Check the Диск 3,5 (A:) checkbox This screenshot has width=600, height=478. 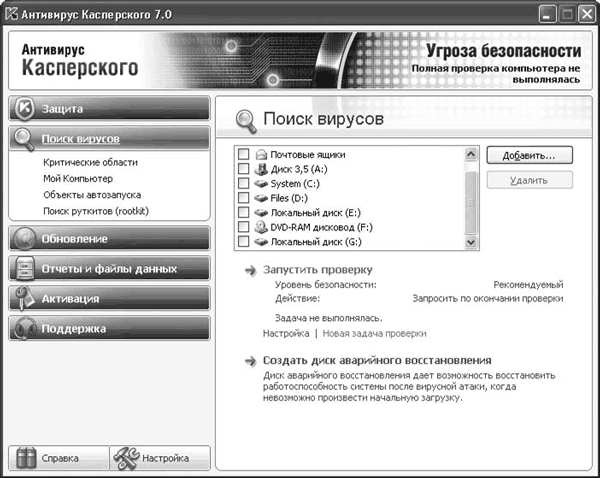243,169
